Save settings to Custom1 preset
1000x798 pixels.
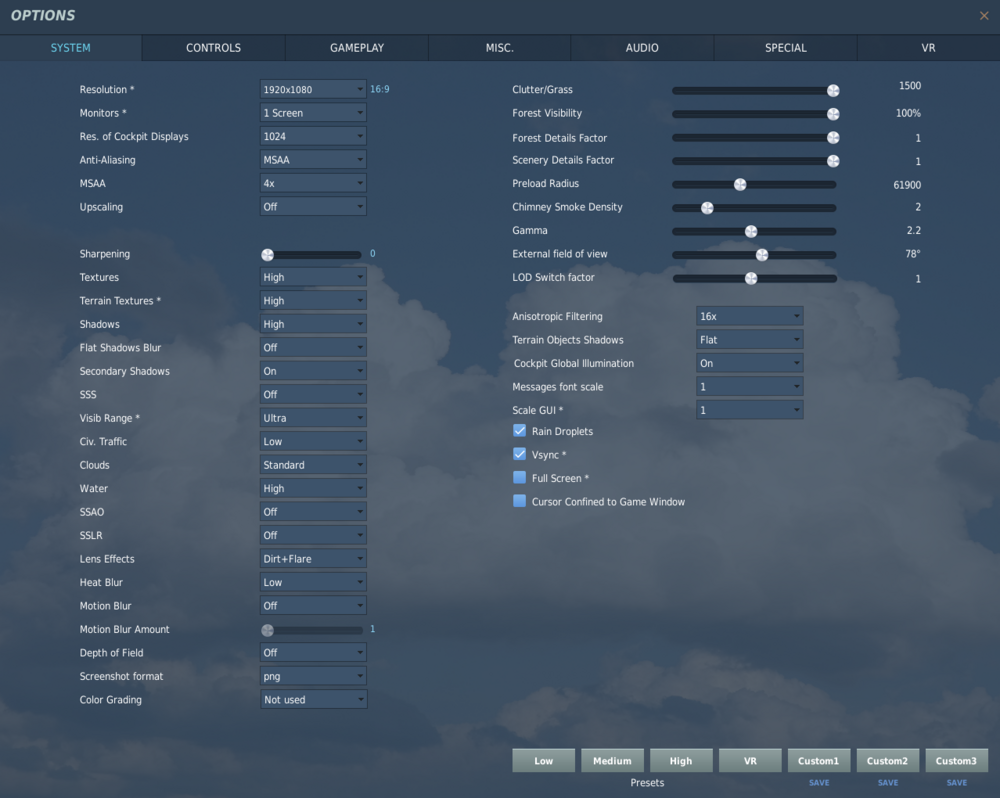[819, 782]
